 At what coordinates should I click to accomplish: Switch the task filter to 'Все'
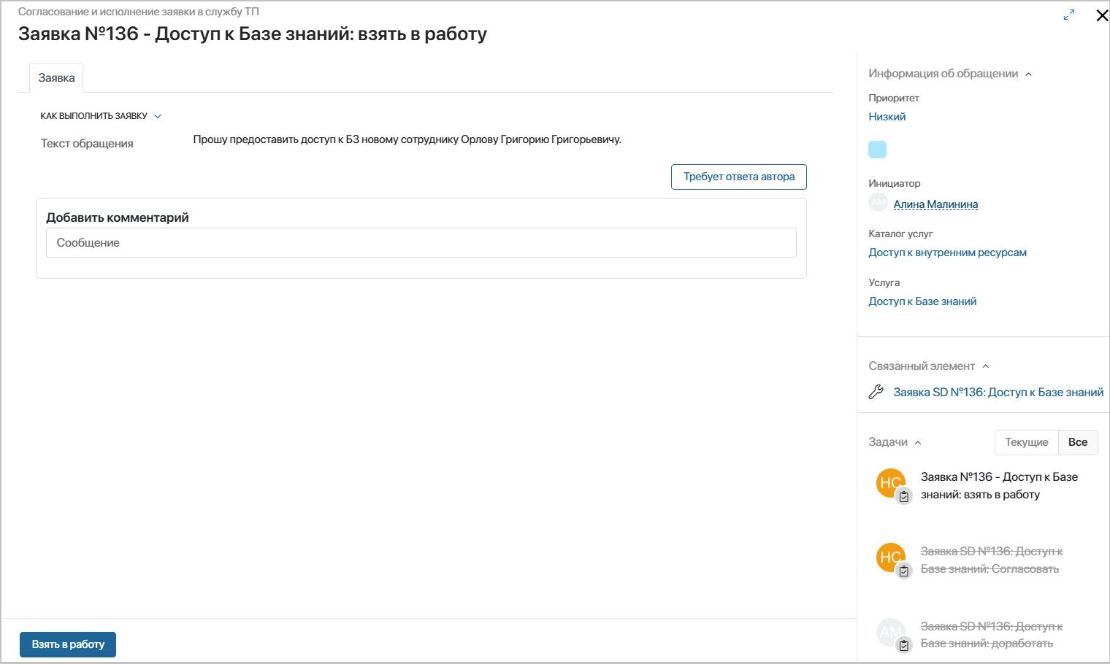[1078, 442]
